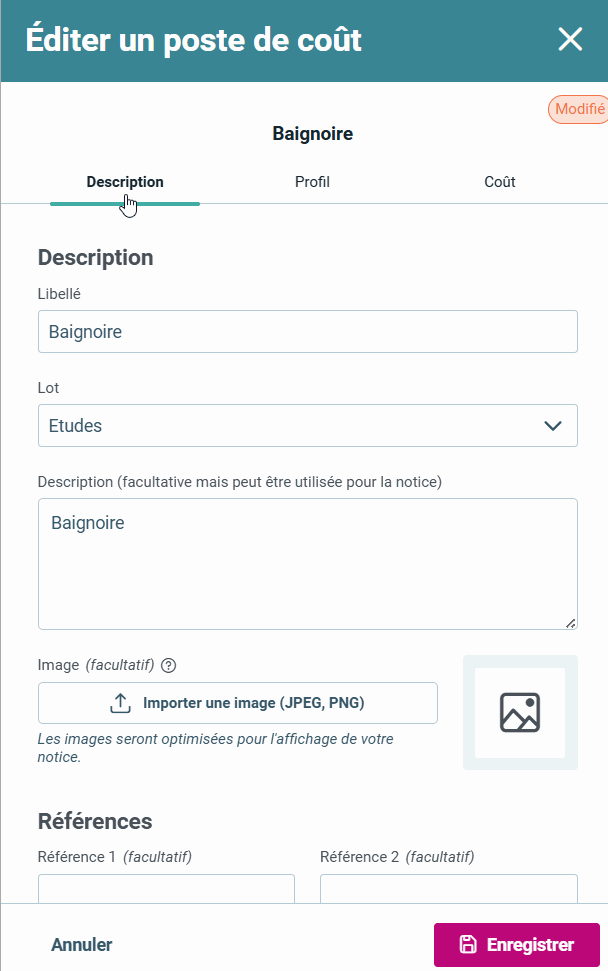Switch to the Description tab
The height and width of the screenshot is (971, 608).
point(125,182)
